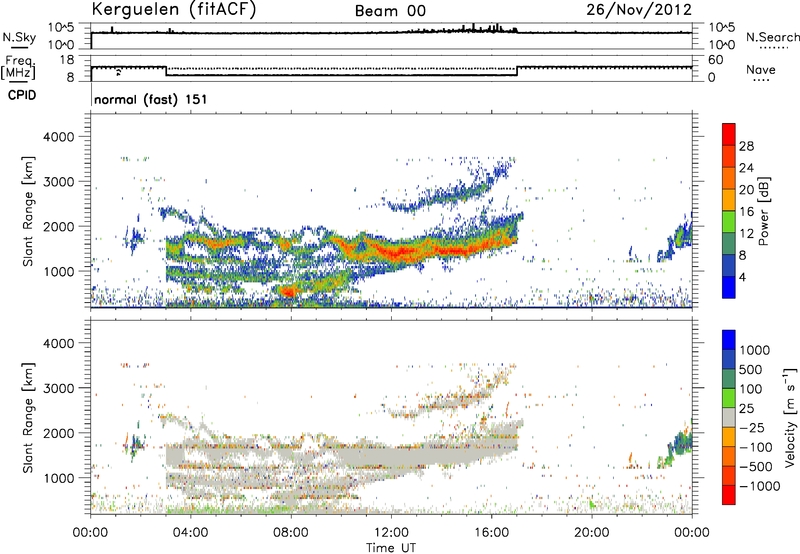Click the "Velocity [m s⁻¹]" colorbar title
Viewport: 800px width, 554px height.
(790, 417)
